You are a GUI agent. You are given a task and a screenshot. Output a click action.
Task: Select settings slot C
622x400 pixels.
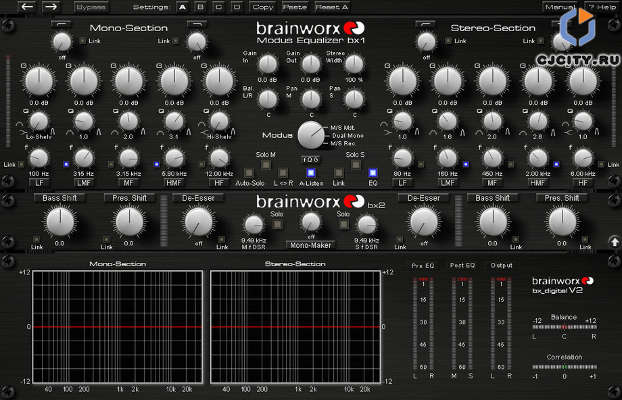click(x=219, y=7)
